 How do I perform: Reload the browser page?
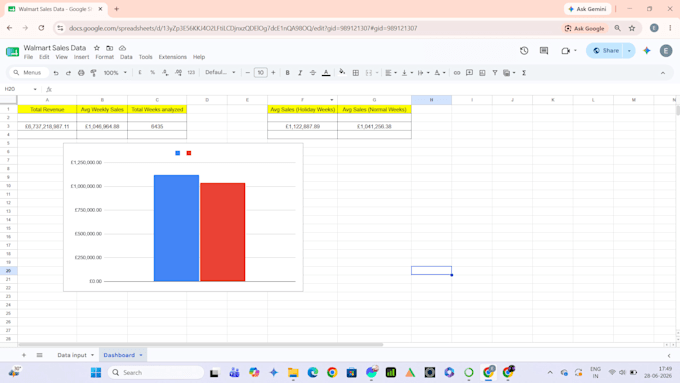[41, 28]
